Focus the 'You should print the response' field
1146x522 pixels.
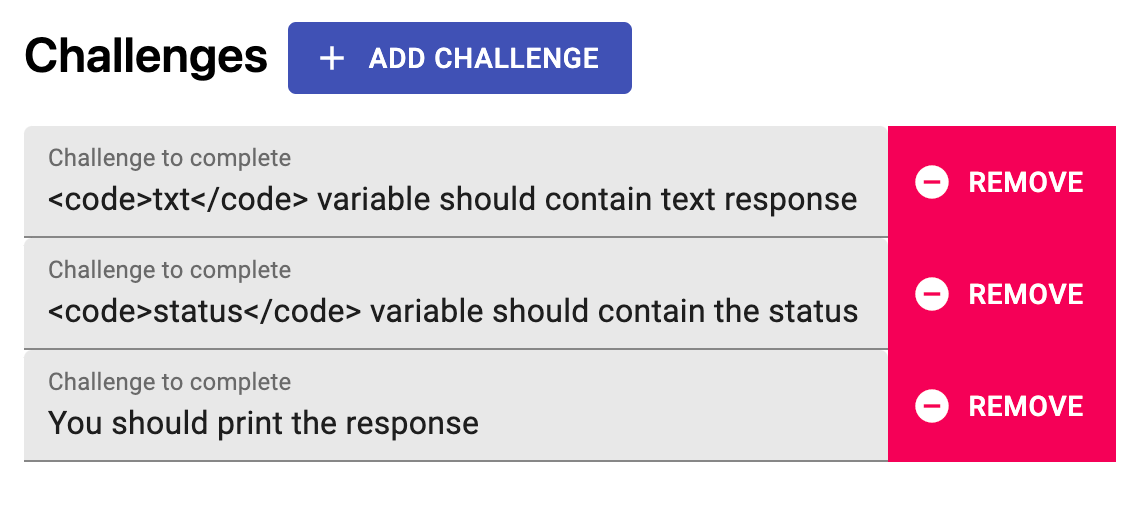(456, 406)
